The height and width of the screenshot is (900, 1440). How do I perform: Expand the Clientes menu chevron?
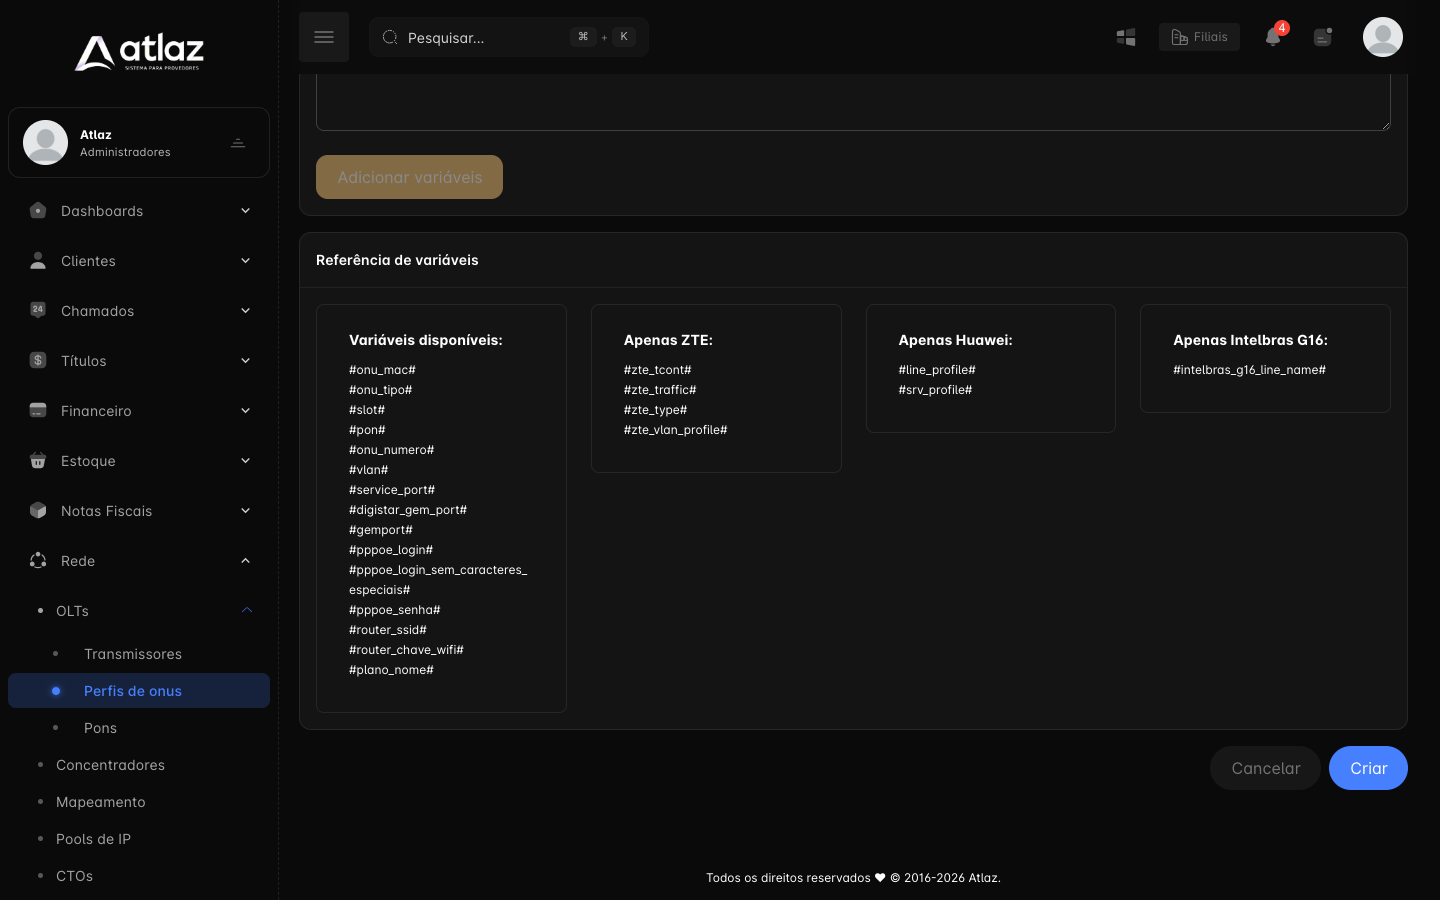245,261
